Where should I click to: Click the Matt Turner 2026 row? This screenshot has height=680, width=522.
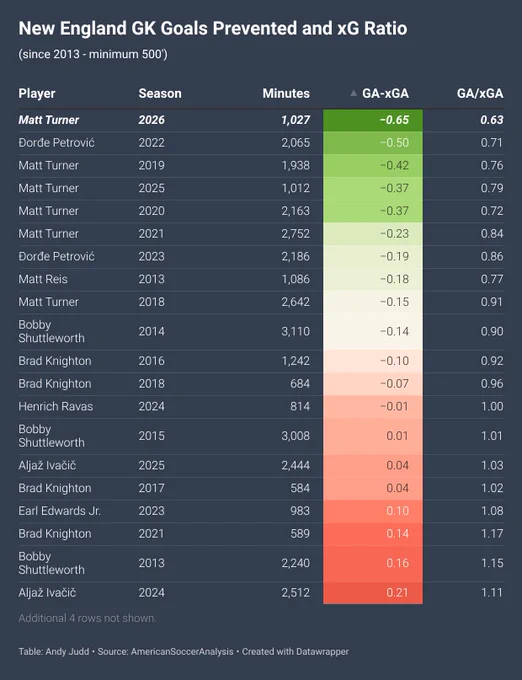[x=261, y=120]
